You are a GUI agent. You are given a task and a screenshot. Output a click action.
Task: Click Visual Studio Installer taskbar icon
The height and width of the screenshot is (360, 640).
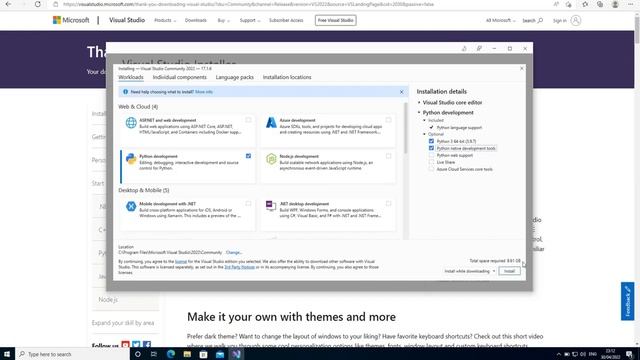tap(236, 354)
